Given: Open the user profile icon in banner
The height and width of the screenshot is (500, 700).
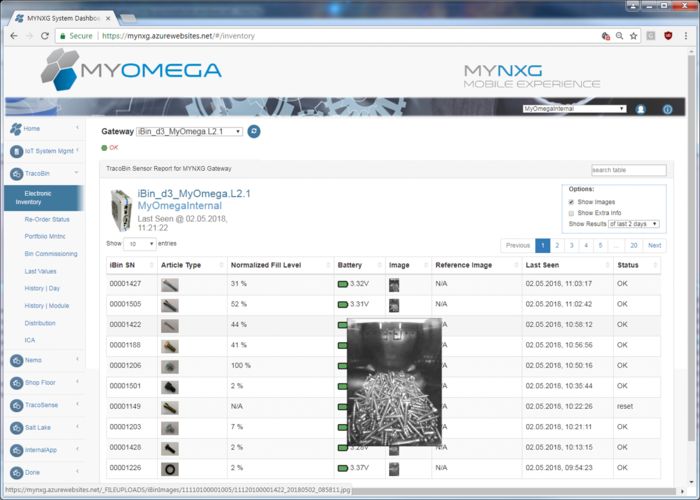Looking at the screenshot, I should pos(641,109).
